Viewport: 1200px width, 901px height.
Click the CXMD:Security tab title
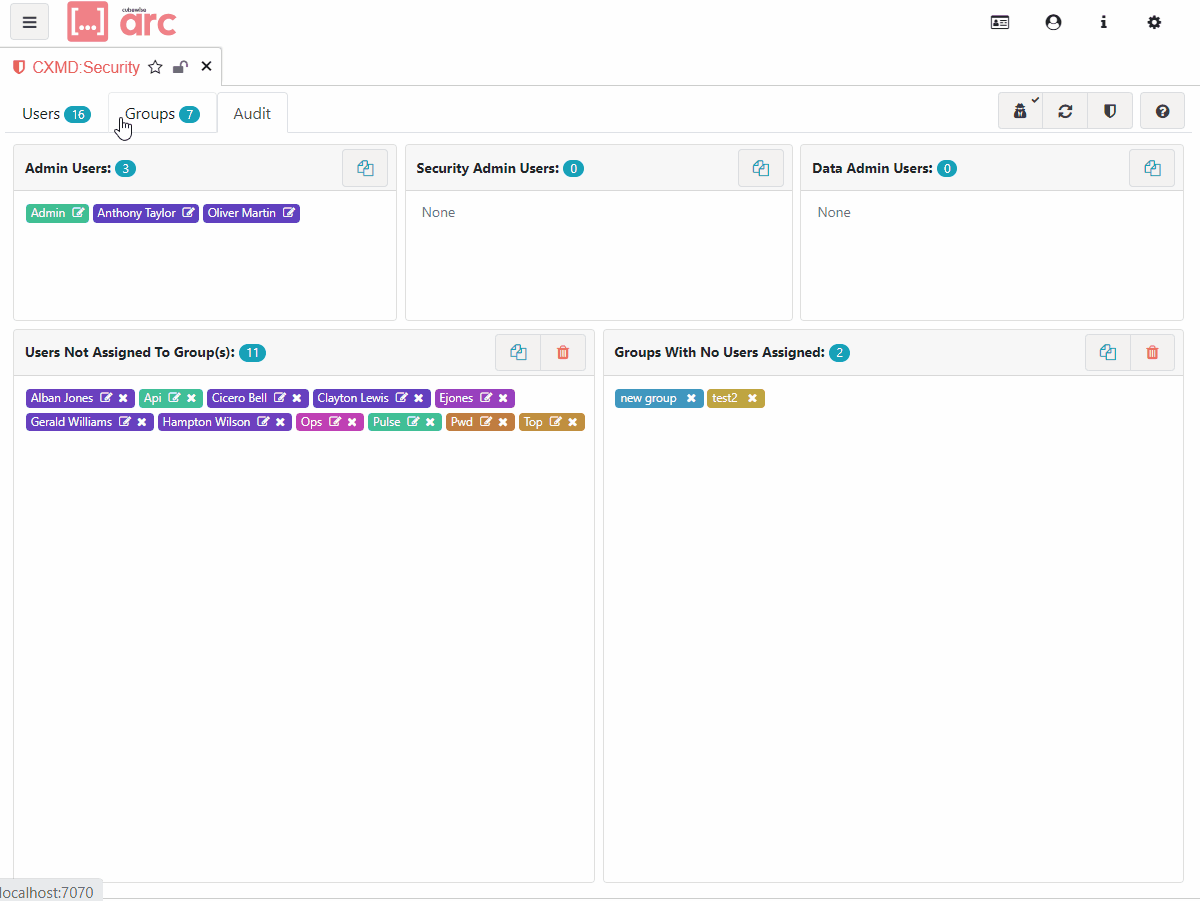click(x=86, y=67)
